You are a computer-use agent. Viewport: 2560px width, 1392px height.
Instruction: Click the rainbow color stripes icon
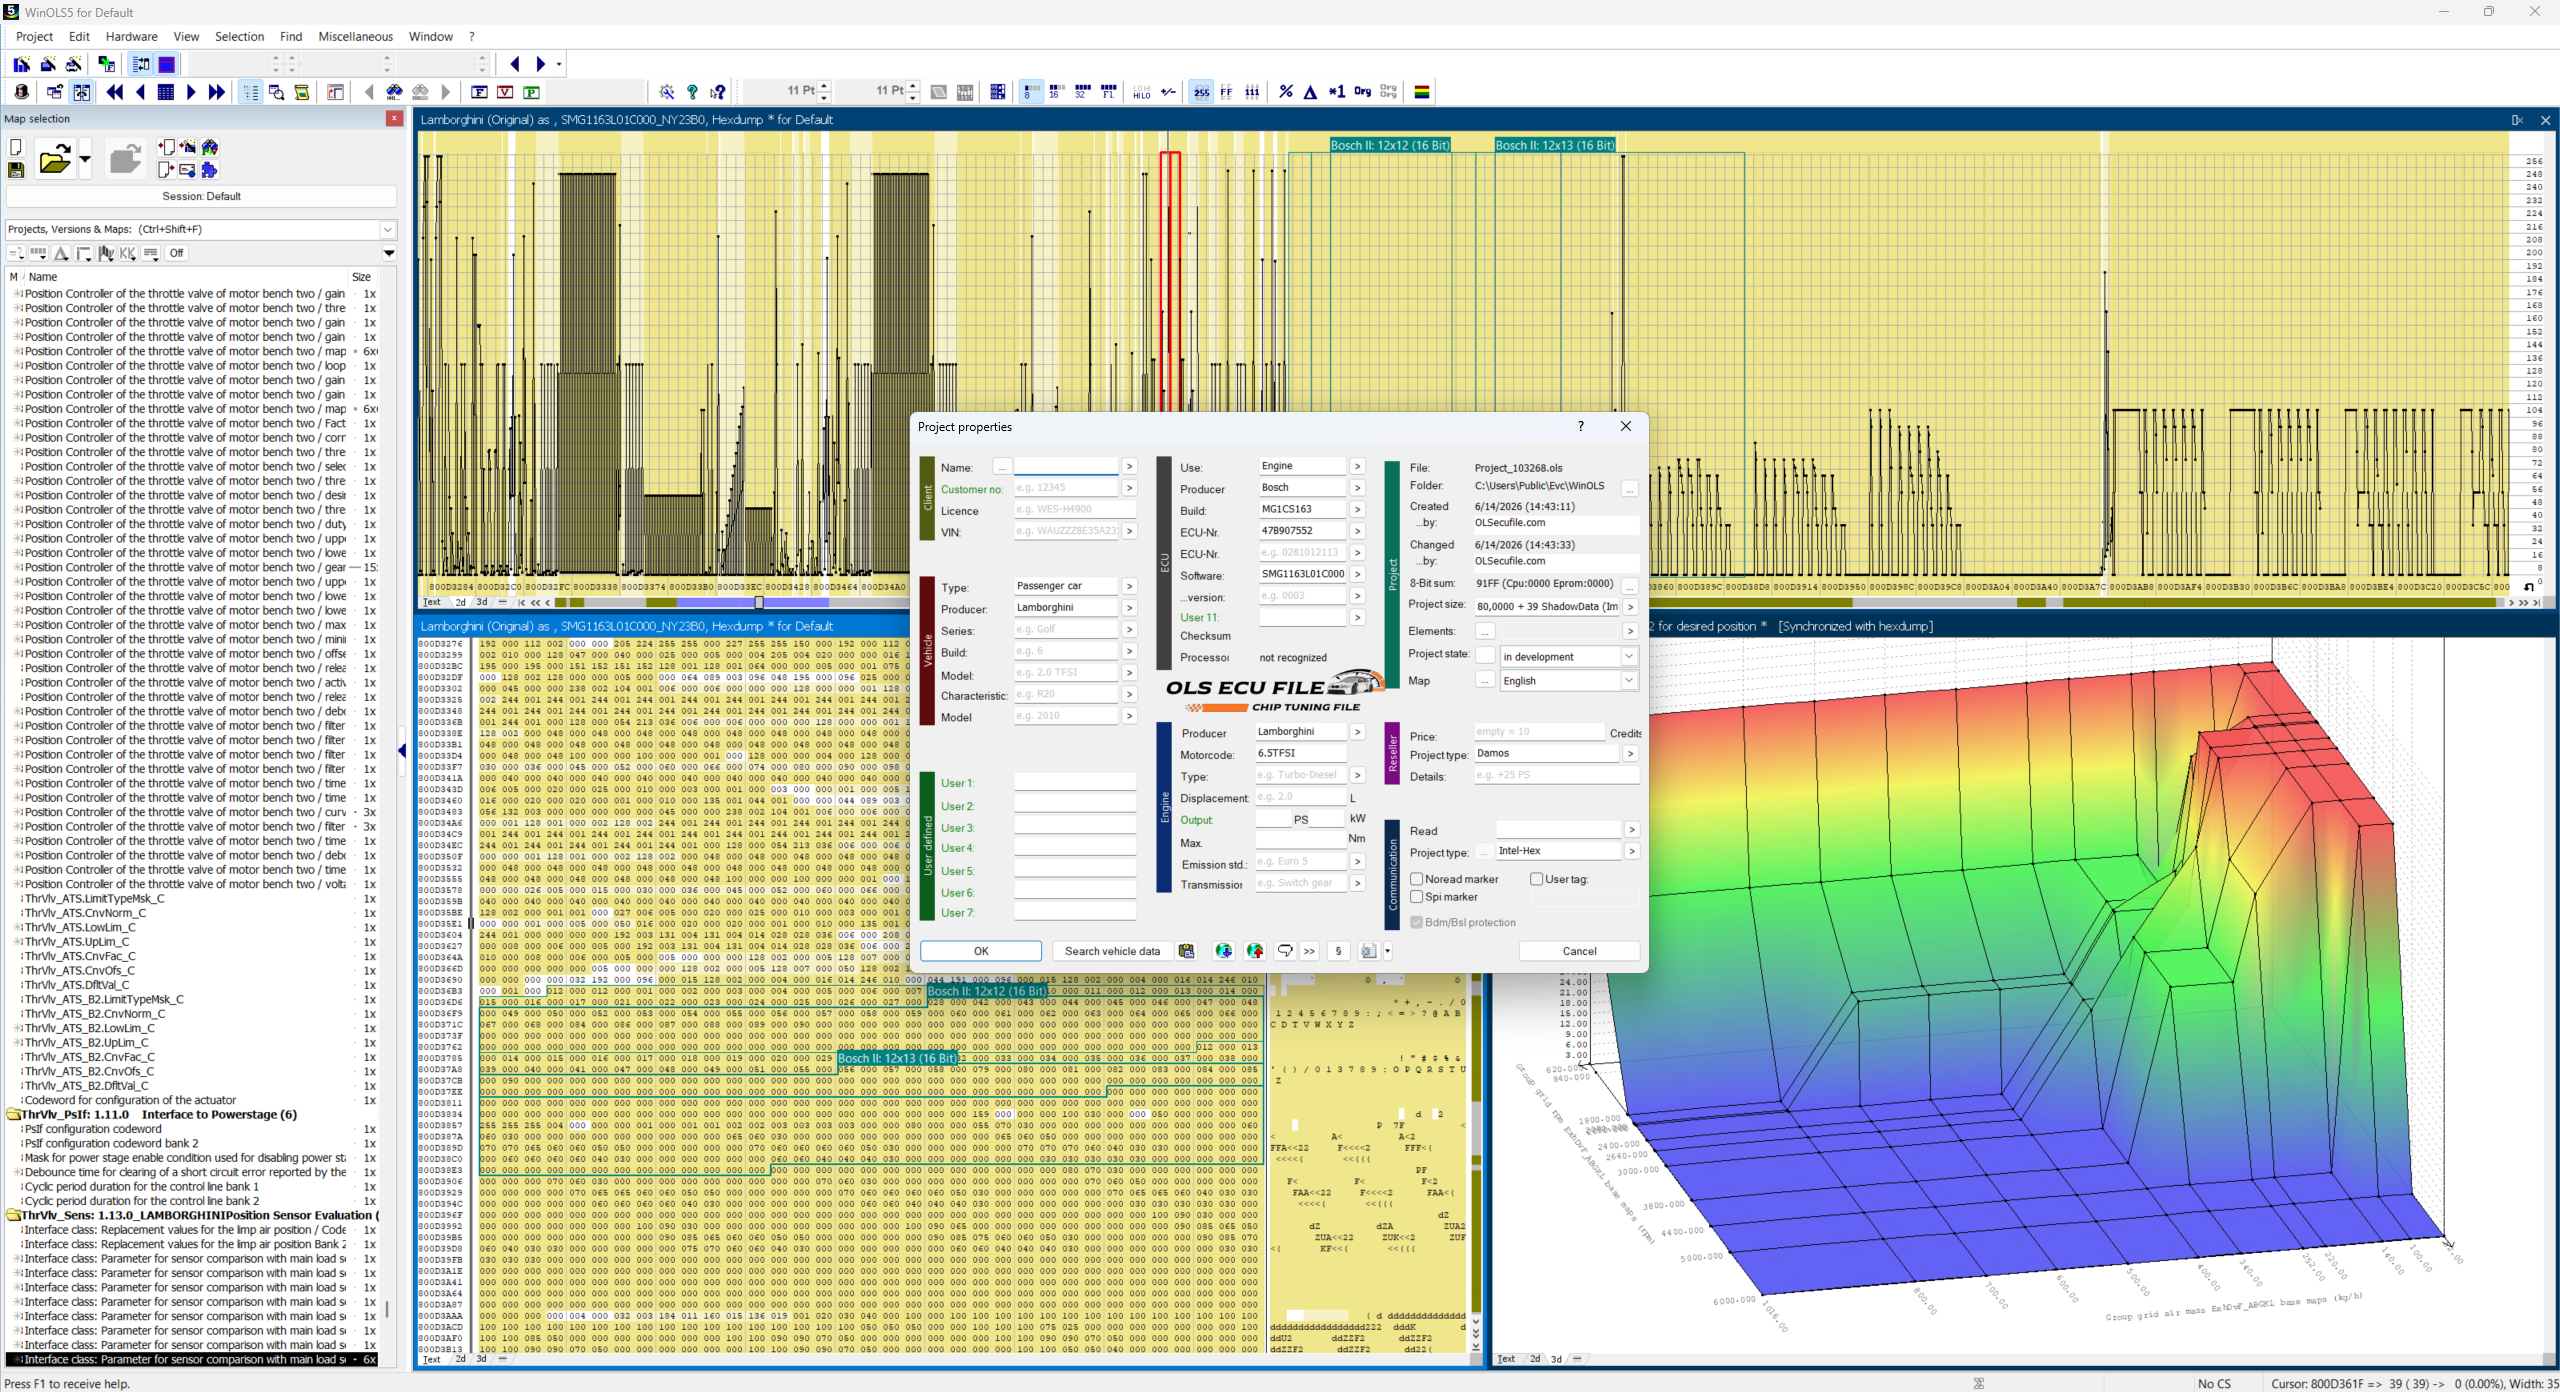pos(1422,92)
